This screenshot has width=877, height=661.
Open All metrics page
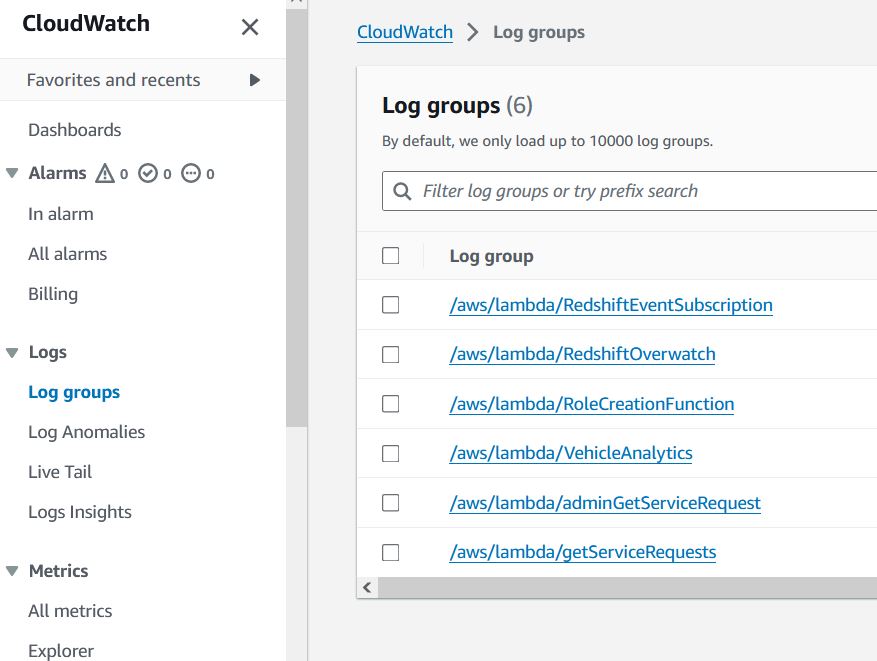[x=70, y=611]
